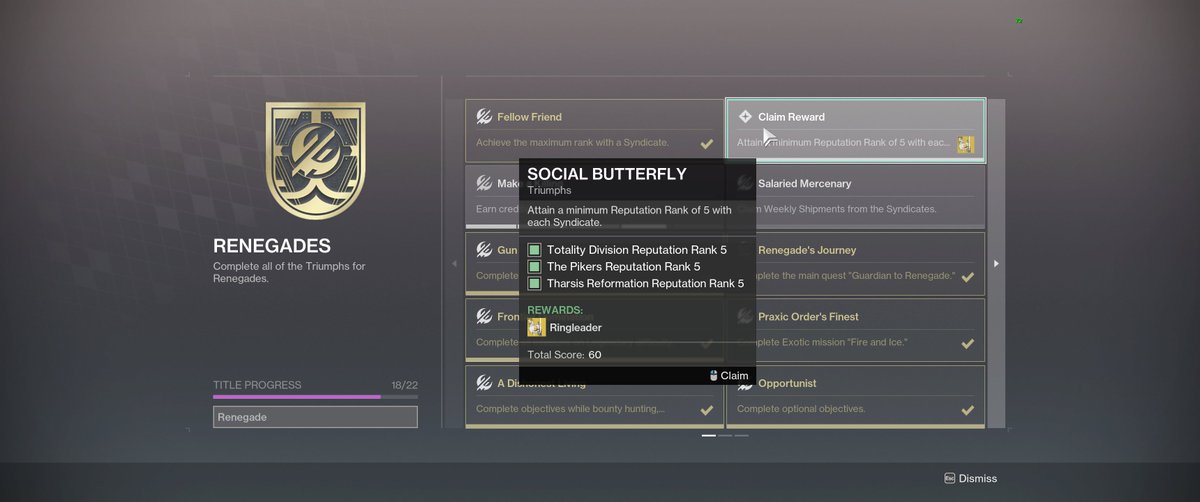Click the 18/22 progress count
This screenshot has height=502, width=1200.
coord(404,385)
